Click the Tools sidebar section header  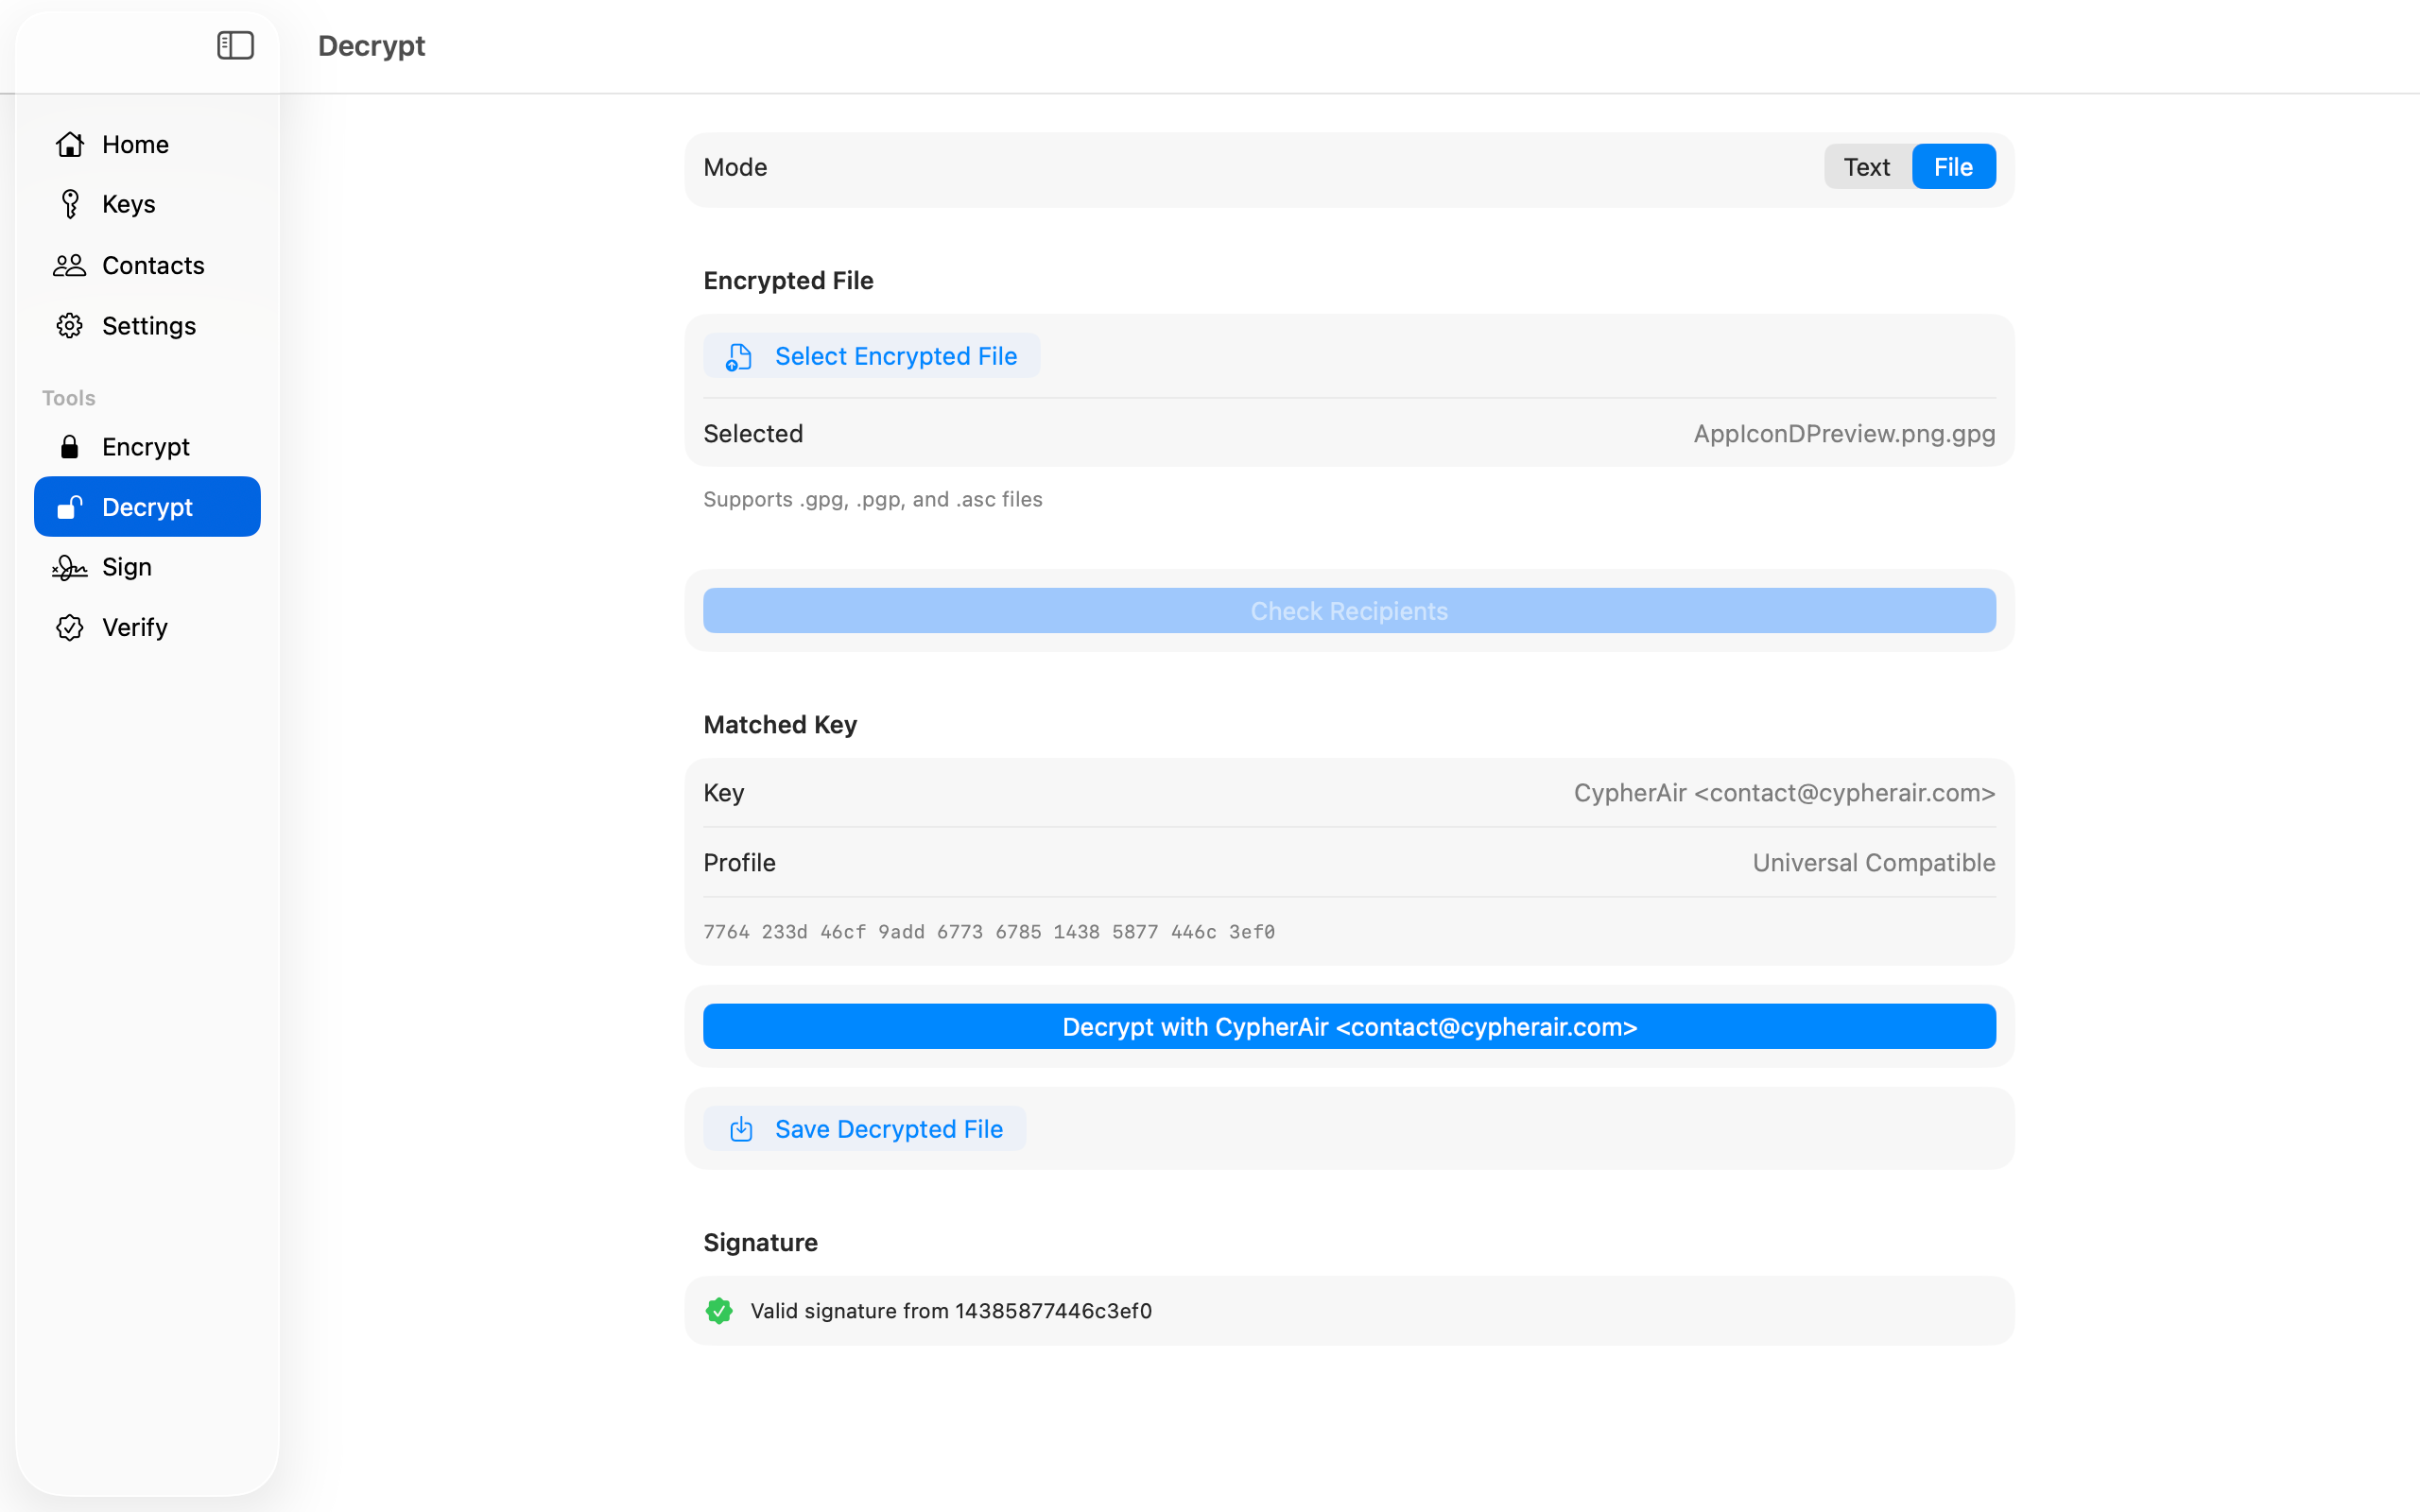point(69,398)
